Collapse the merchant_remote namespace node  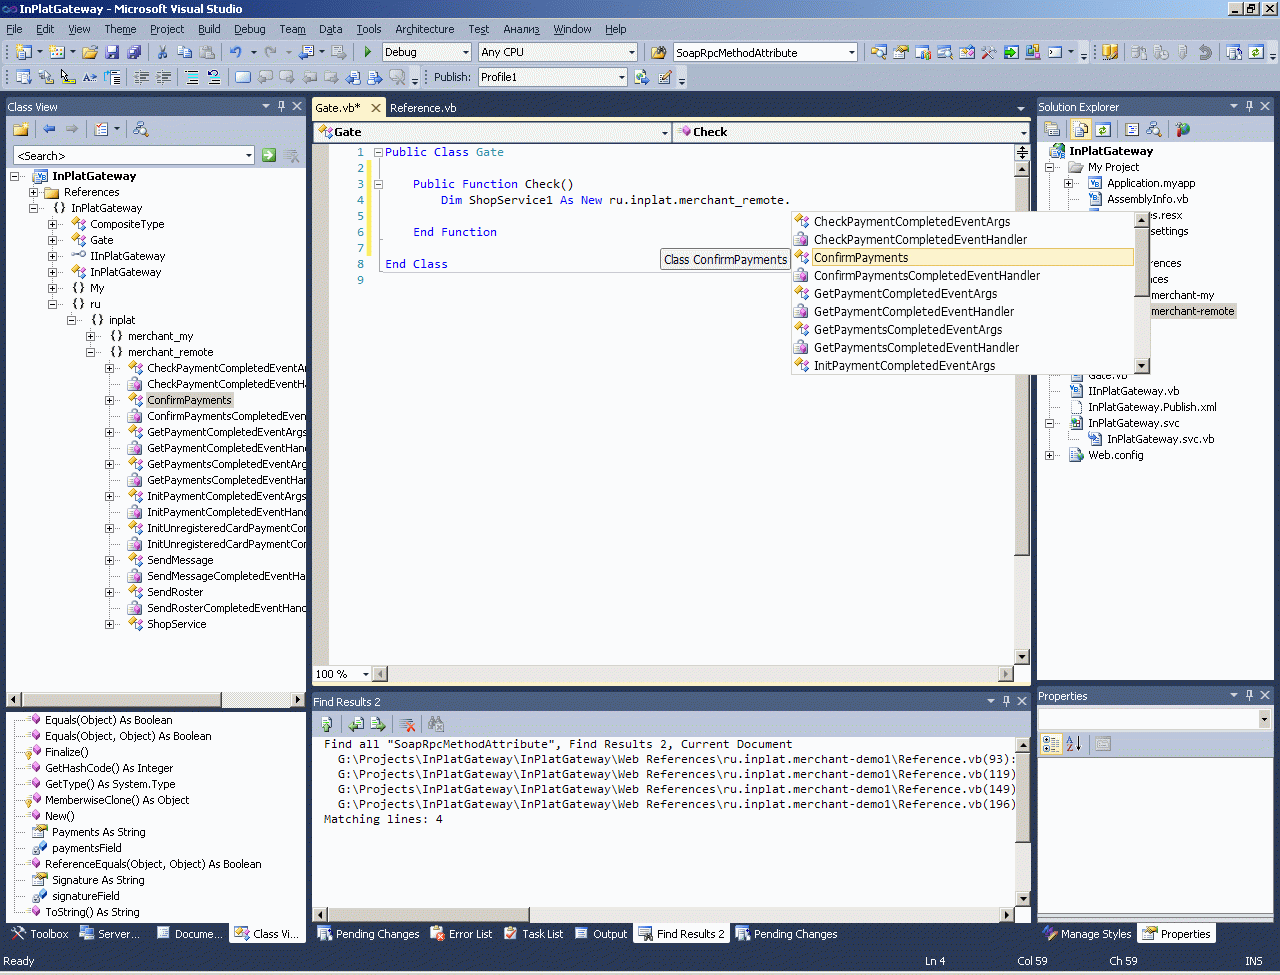90,352
